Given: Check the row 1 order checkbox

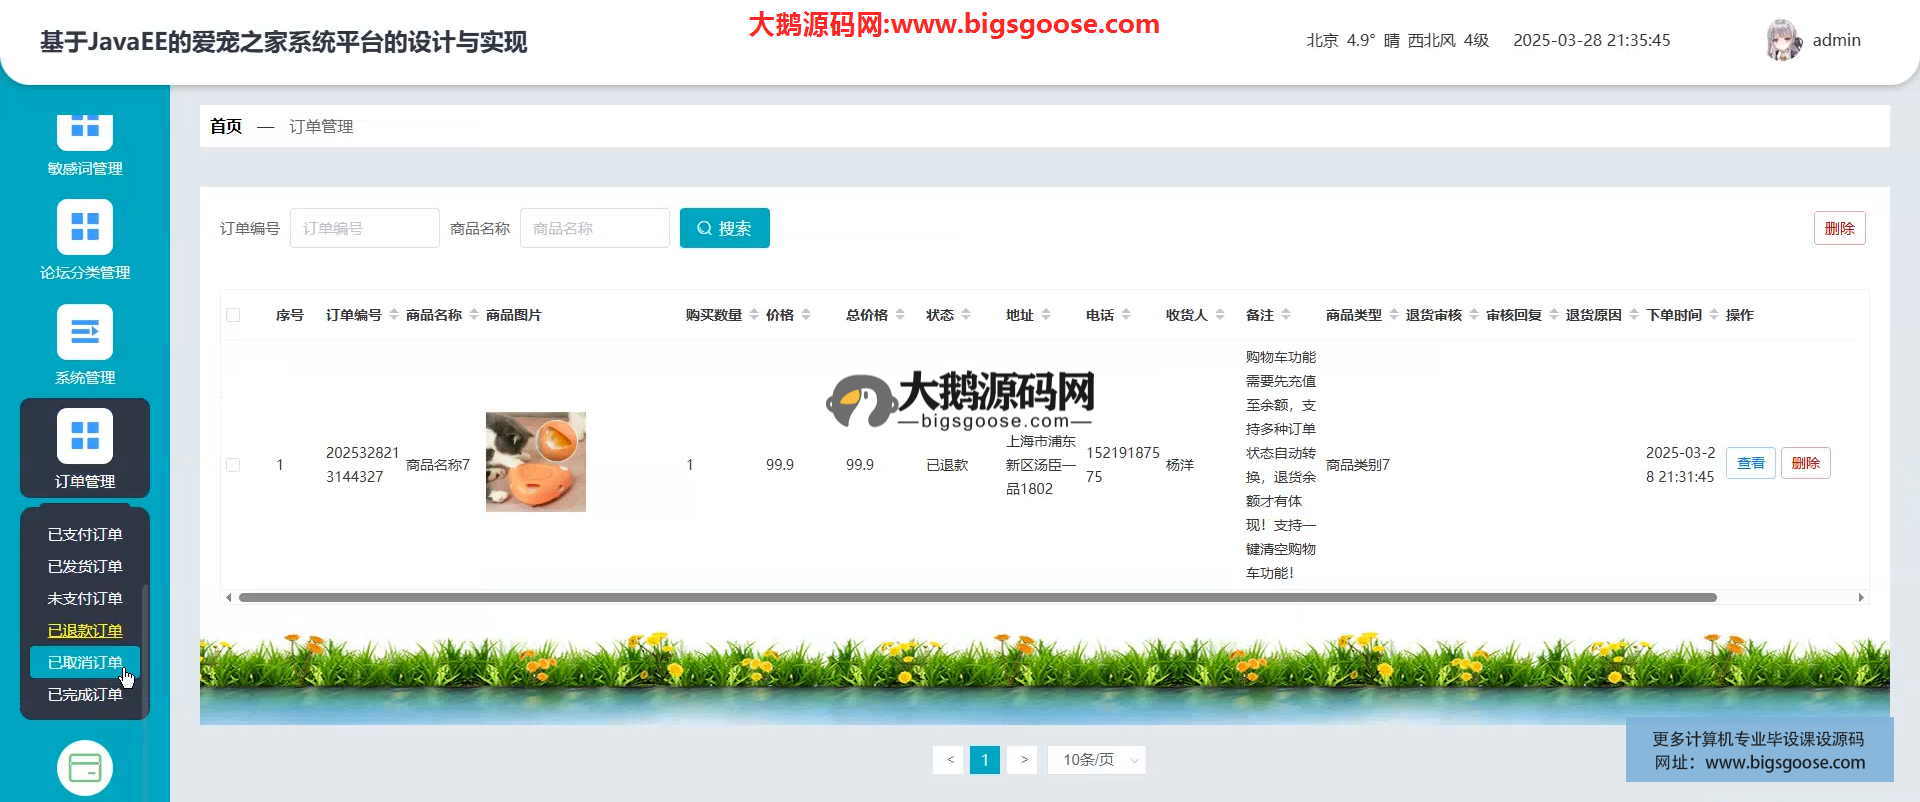Looking at the screenshot, I should (x=233, y=465).
